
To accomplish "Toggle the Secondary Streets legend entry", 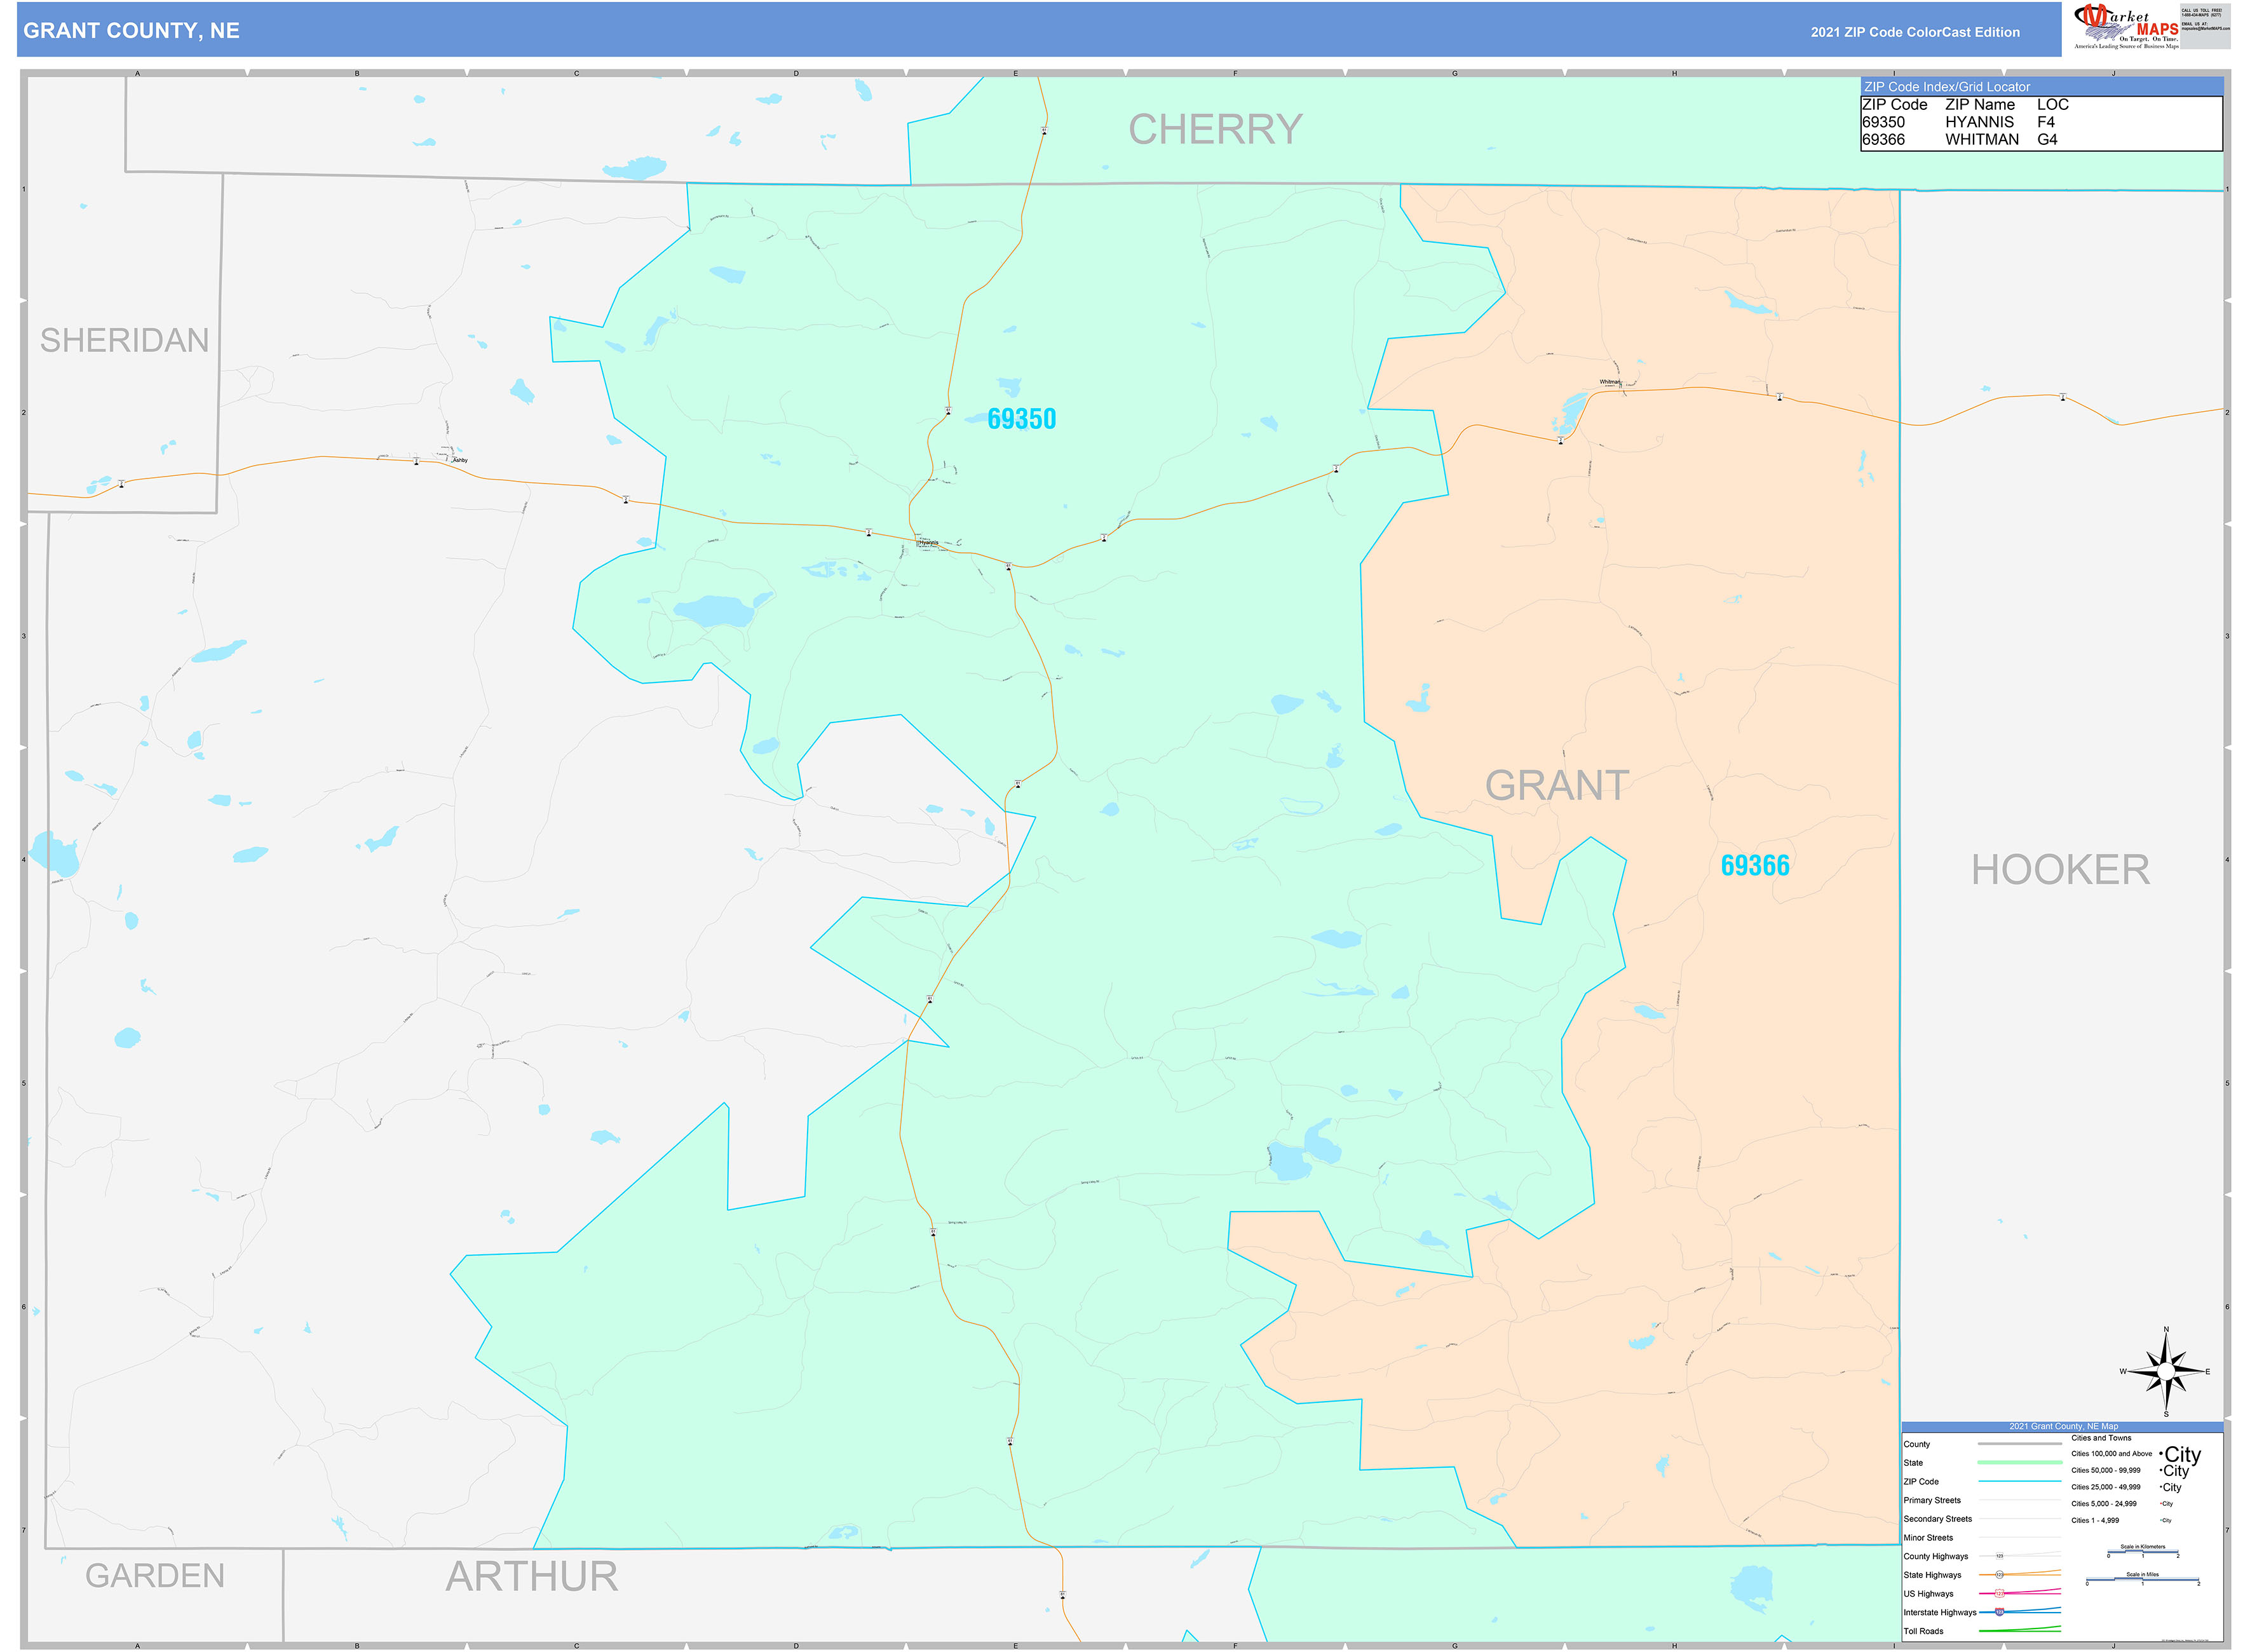I will pyautogui.click(x=1938, y=1519).
